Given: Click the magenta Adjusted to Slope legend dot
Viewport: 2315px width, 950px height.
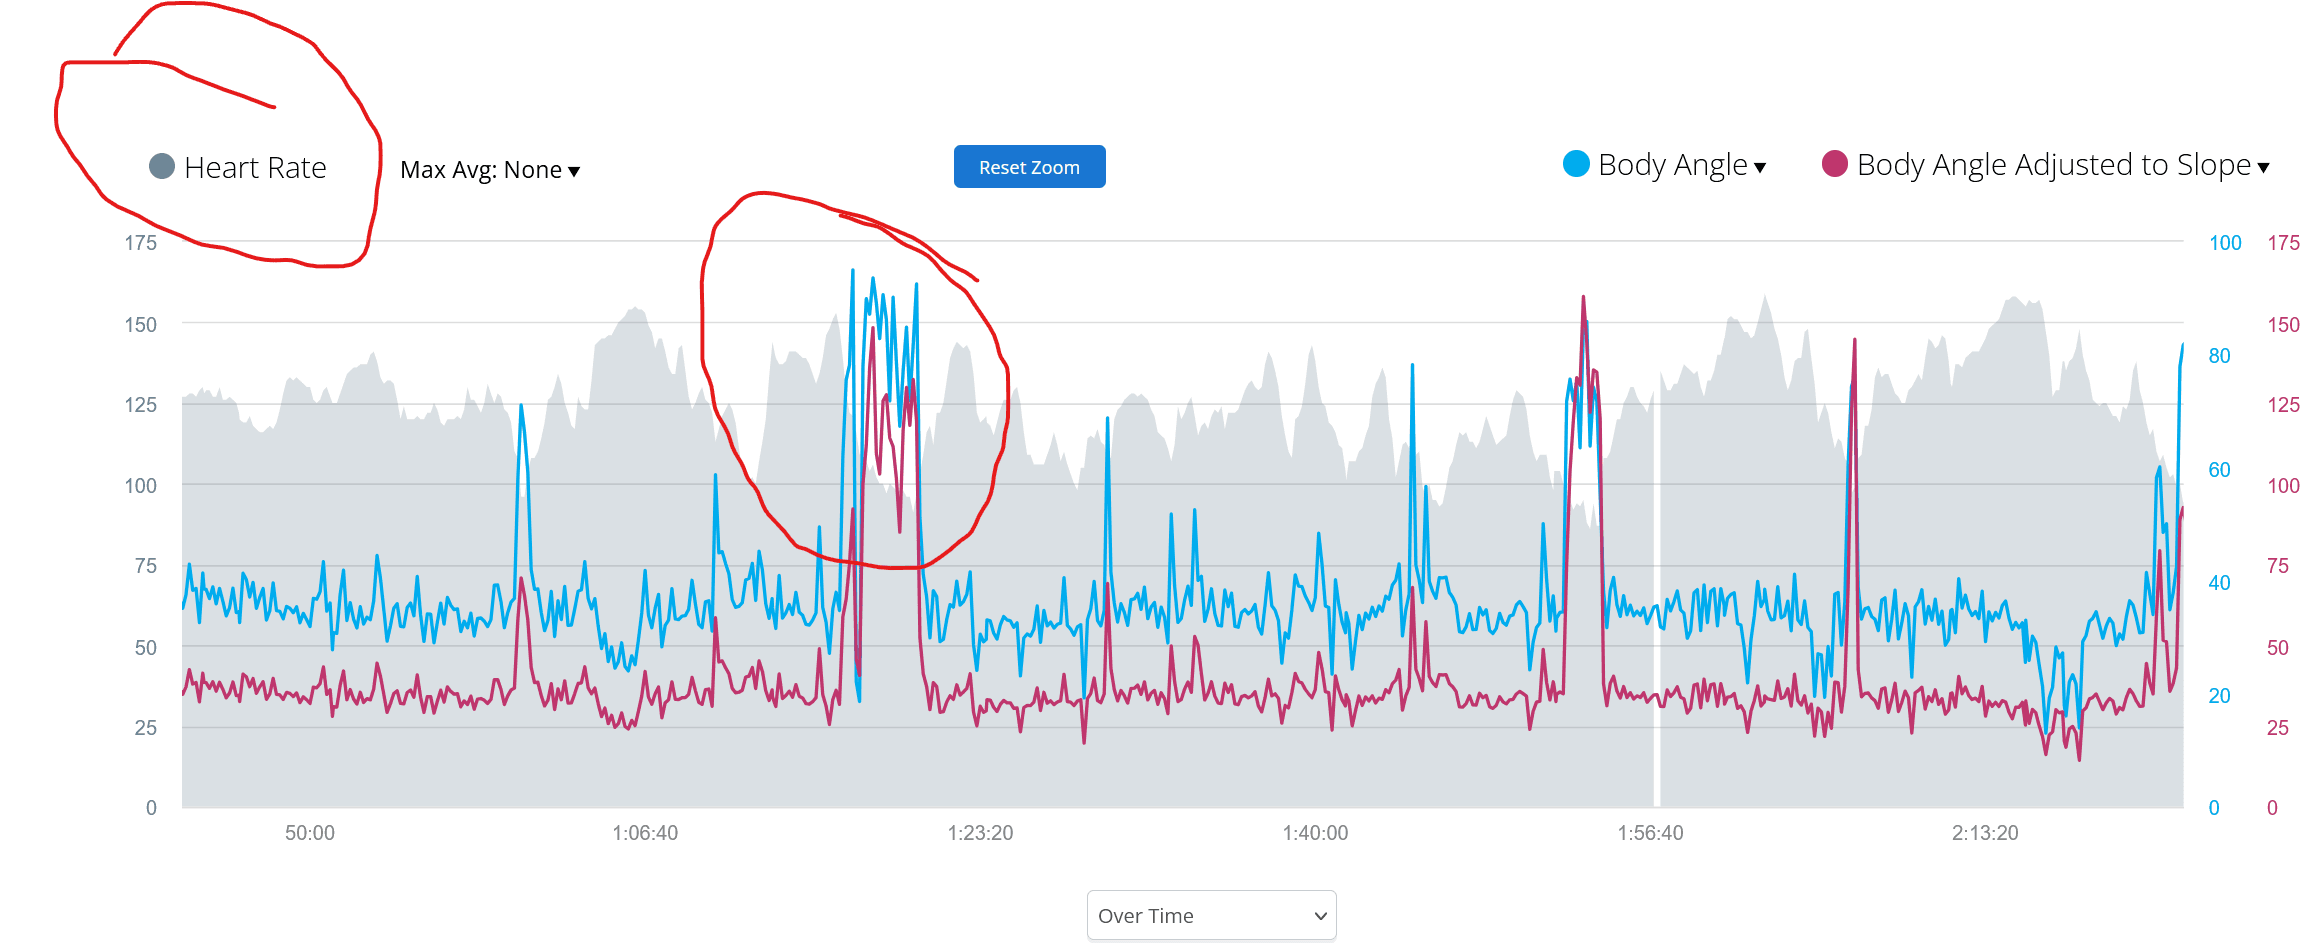Looking at the screenshot, I should 1834,164.
